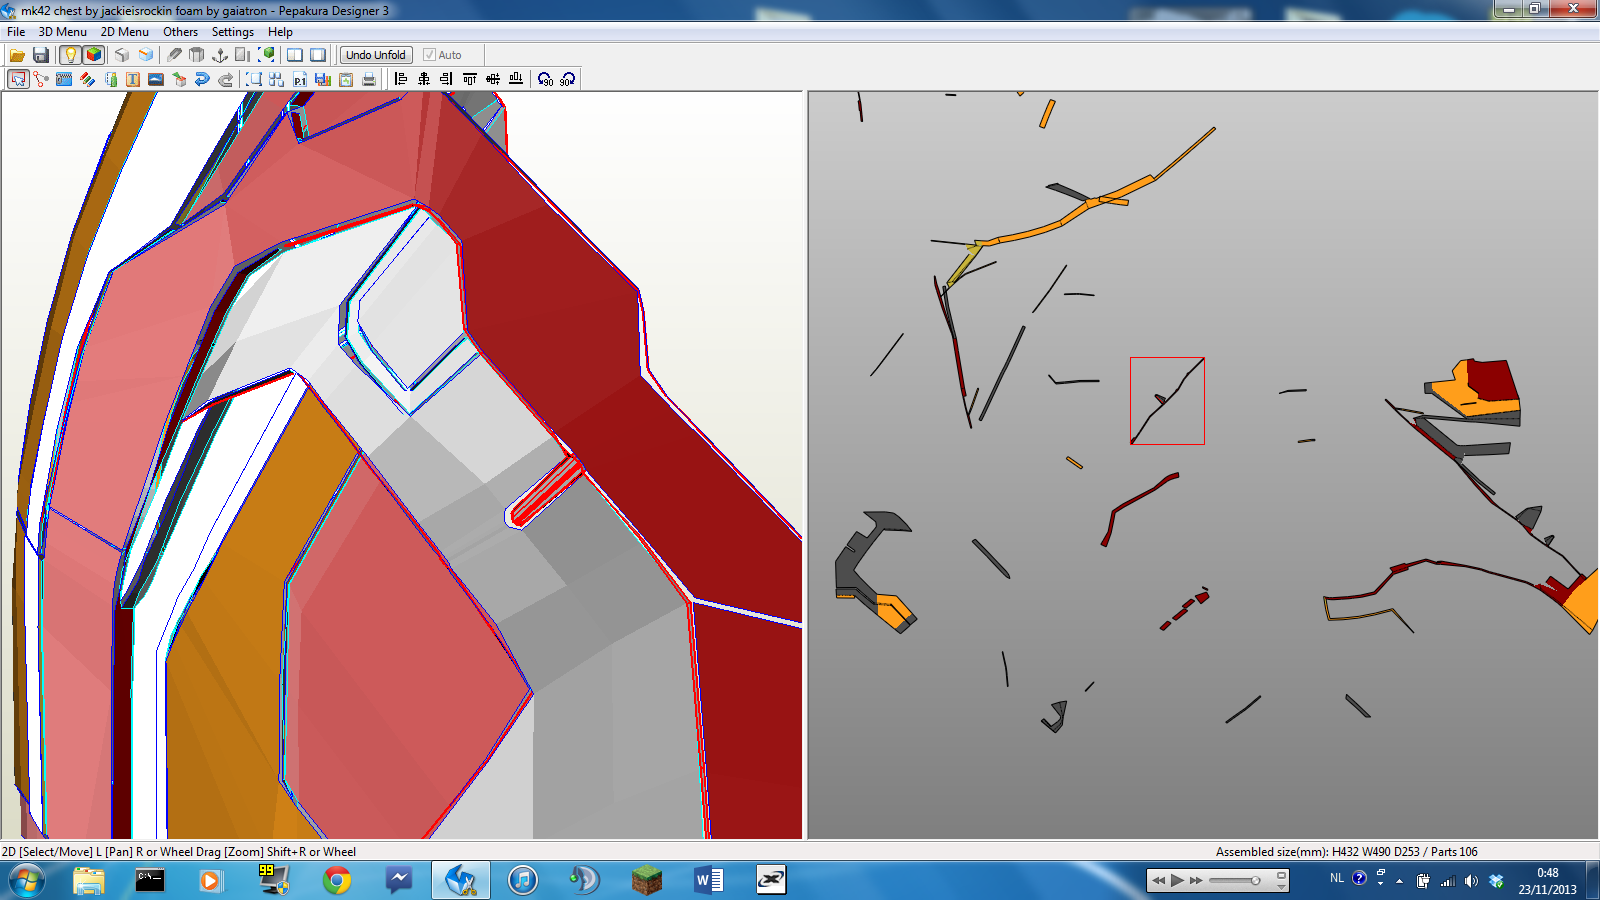Align parts to vertical middle
The width and height of the screenshot is (1600, 900).
click(492, 79)
